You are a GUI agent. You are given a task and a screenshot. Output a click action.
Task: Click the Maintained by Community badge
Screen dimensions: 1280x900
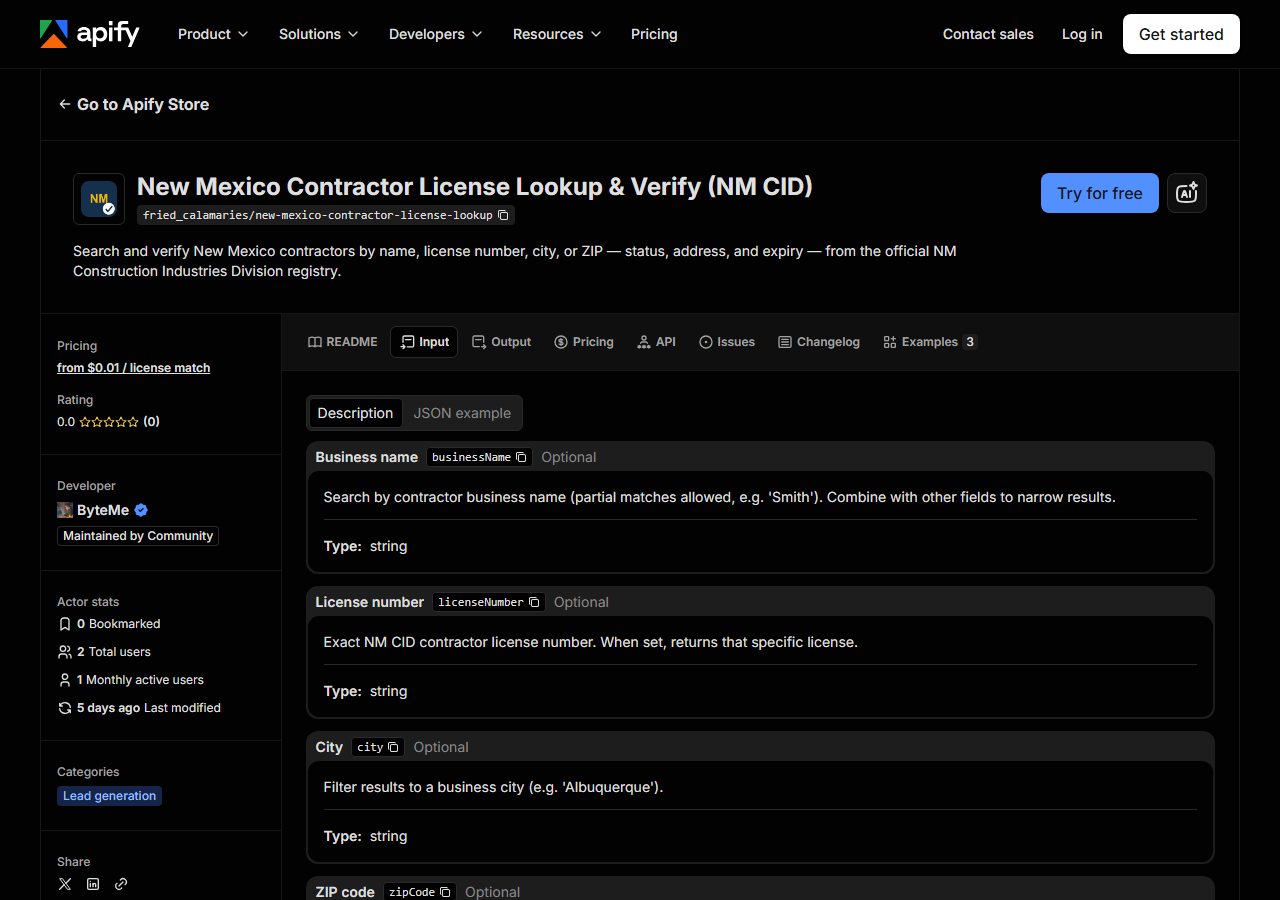[x=138, y=536]
